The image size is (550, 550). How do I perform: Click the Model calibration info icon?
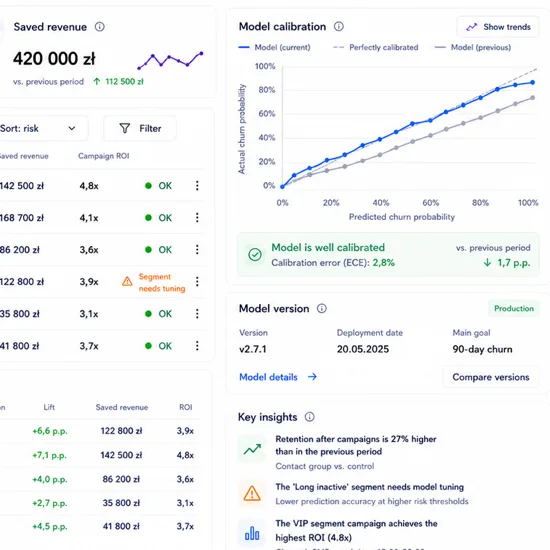coord(338,26)
